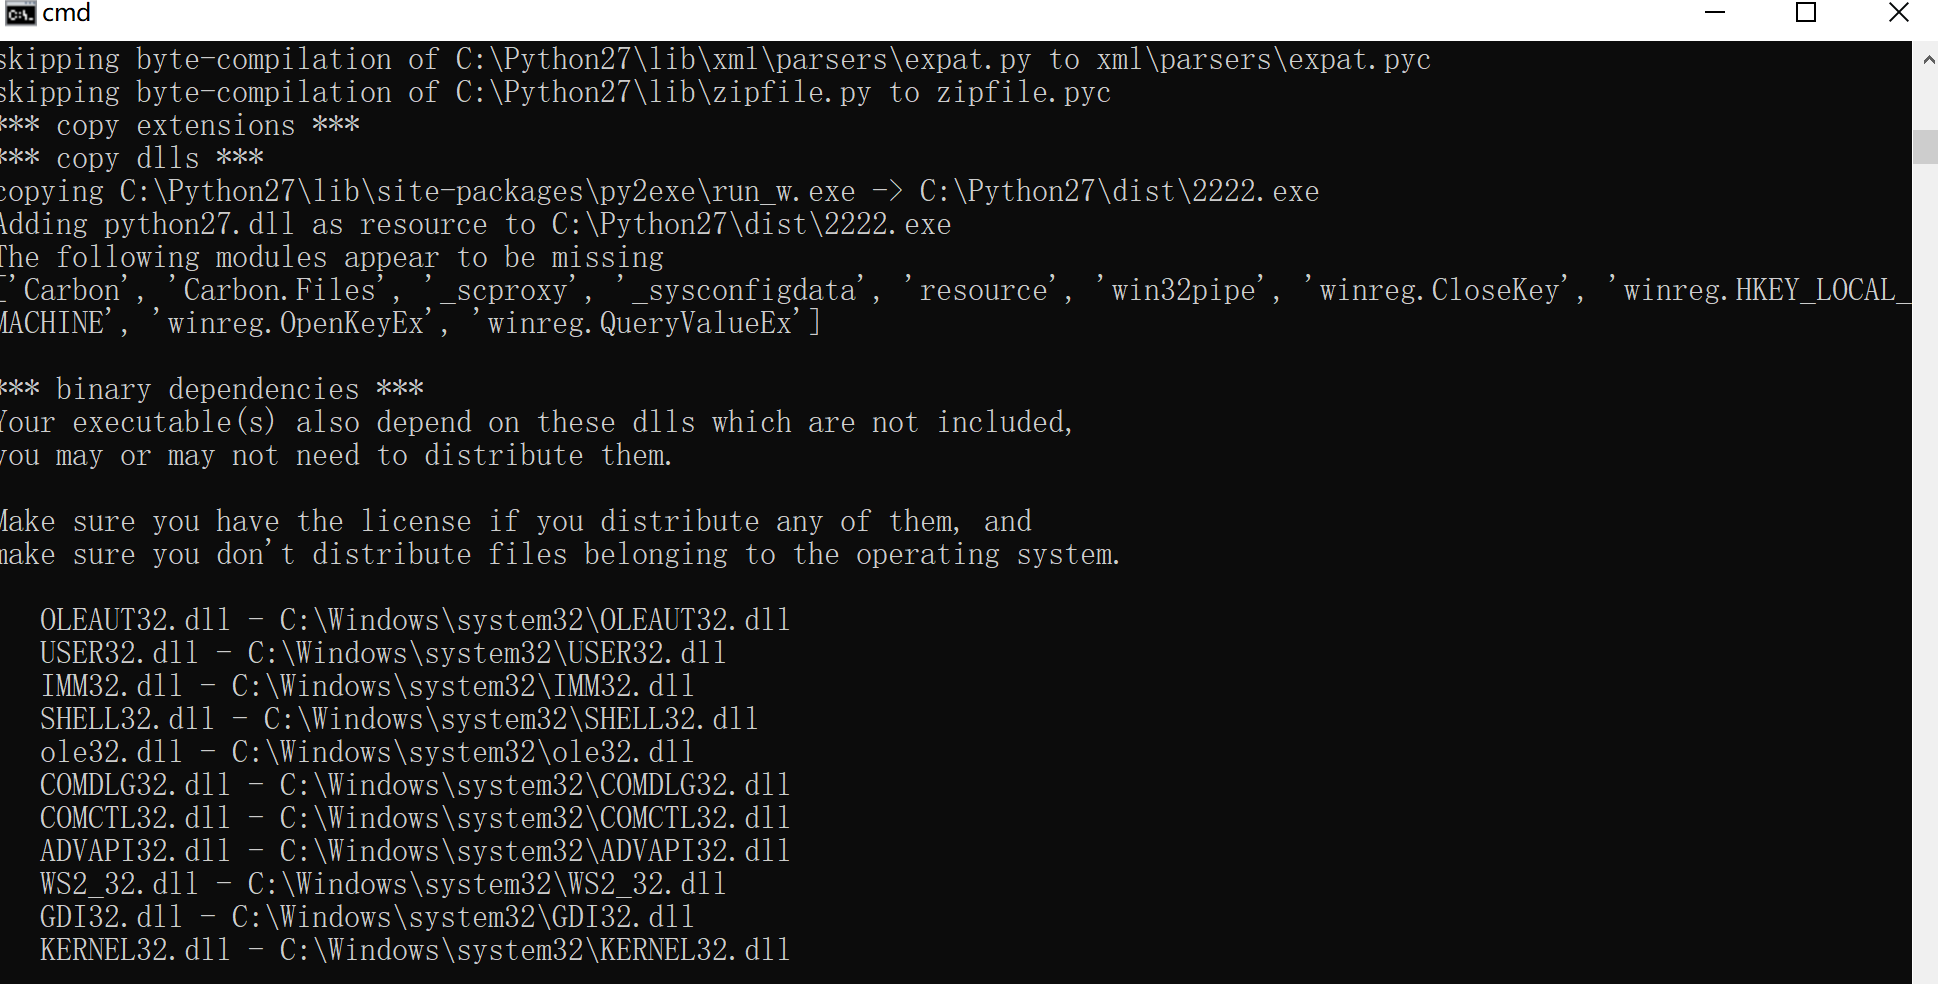Click the cmd title text
The height and width of the screenshot is (984, 1938).
coord(66,13)
